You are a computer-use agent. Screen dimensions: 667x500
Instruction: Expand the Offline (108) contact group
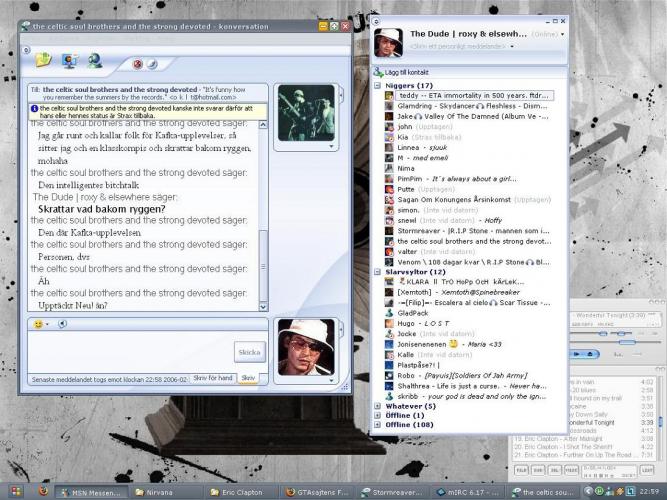tap(377, 424)
